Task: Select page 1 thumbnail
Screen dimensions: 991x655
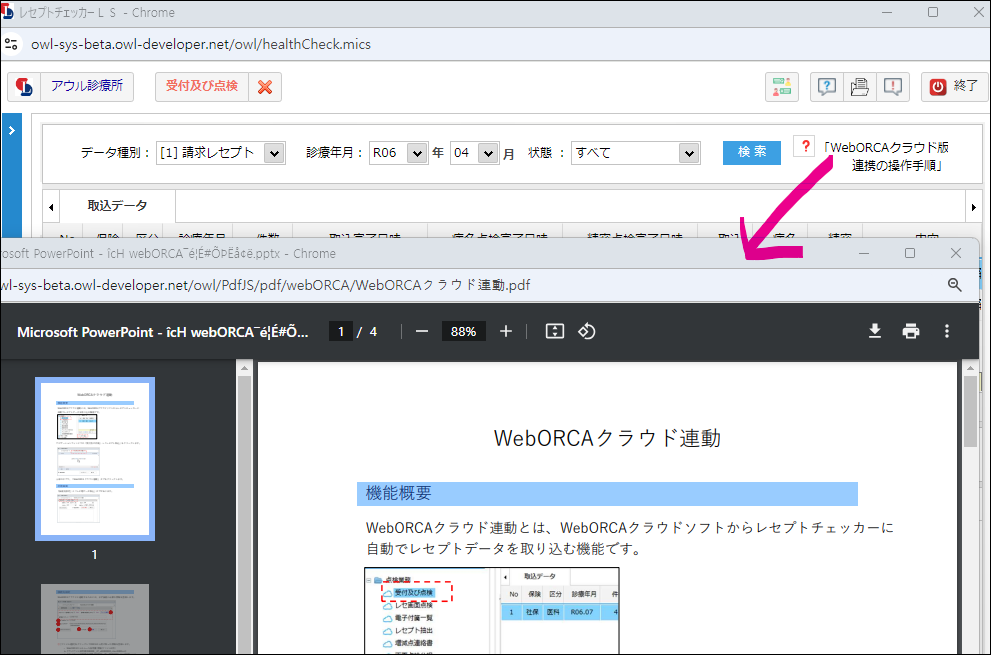Action: [95, 459]
